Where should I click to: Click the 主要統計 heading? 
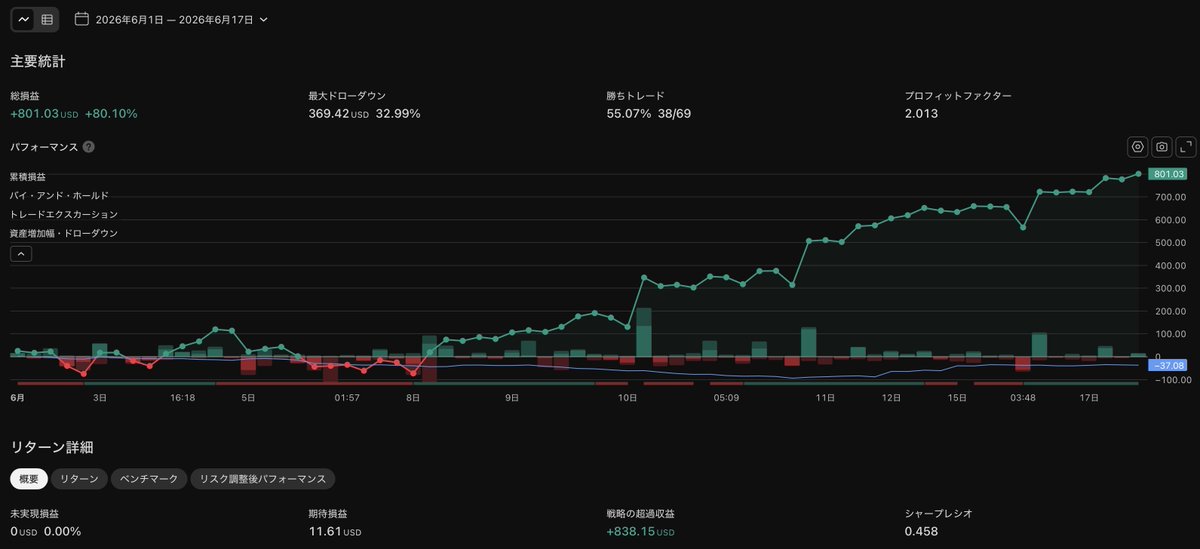(x=38, y=61)
